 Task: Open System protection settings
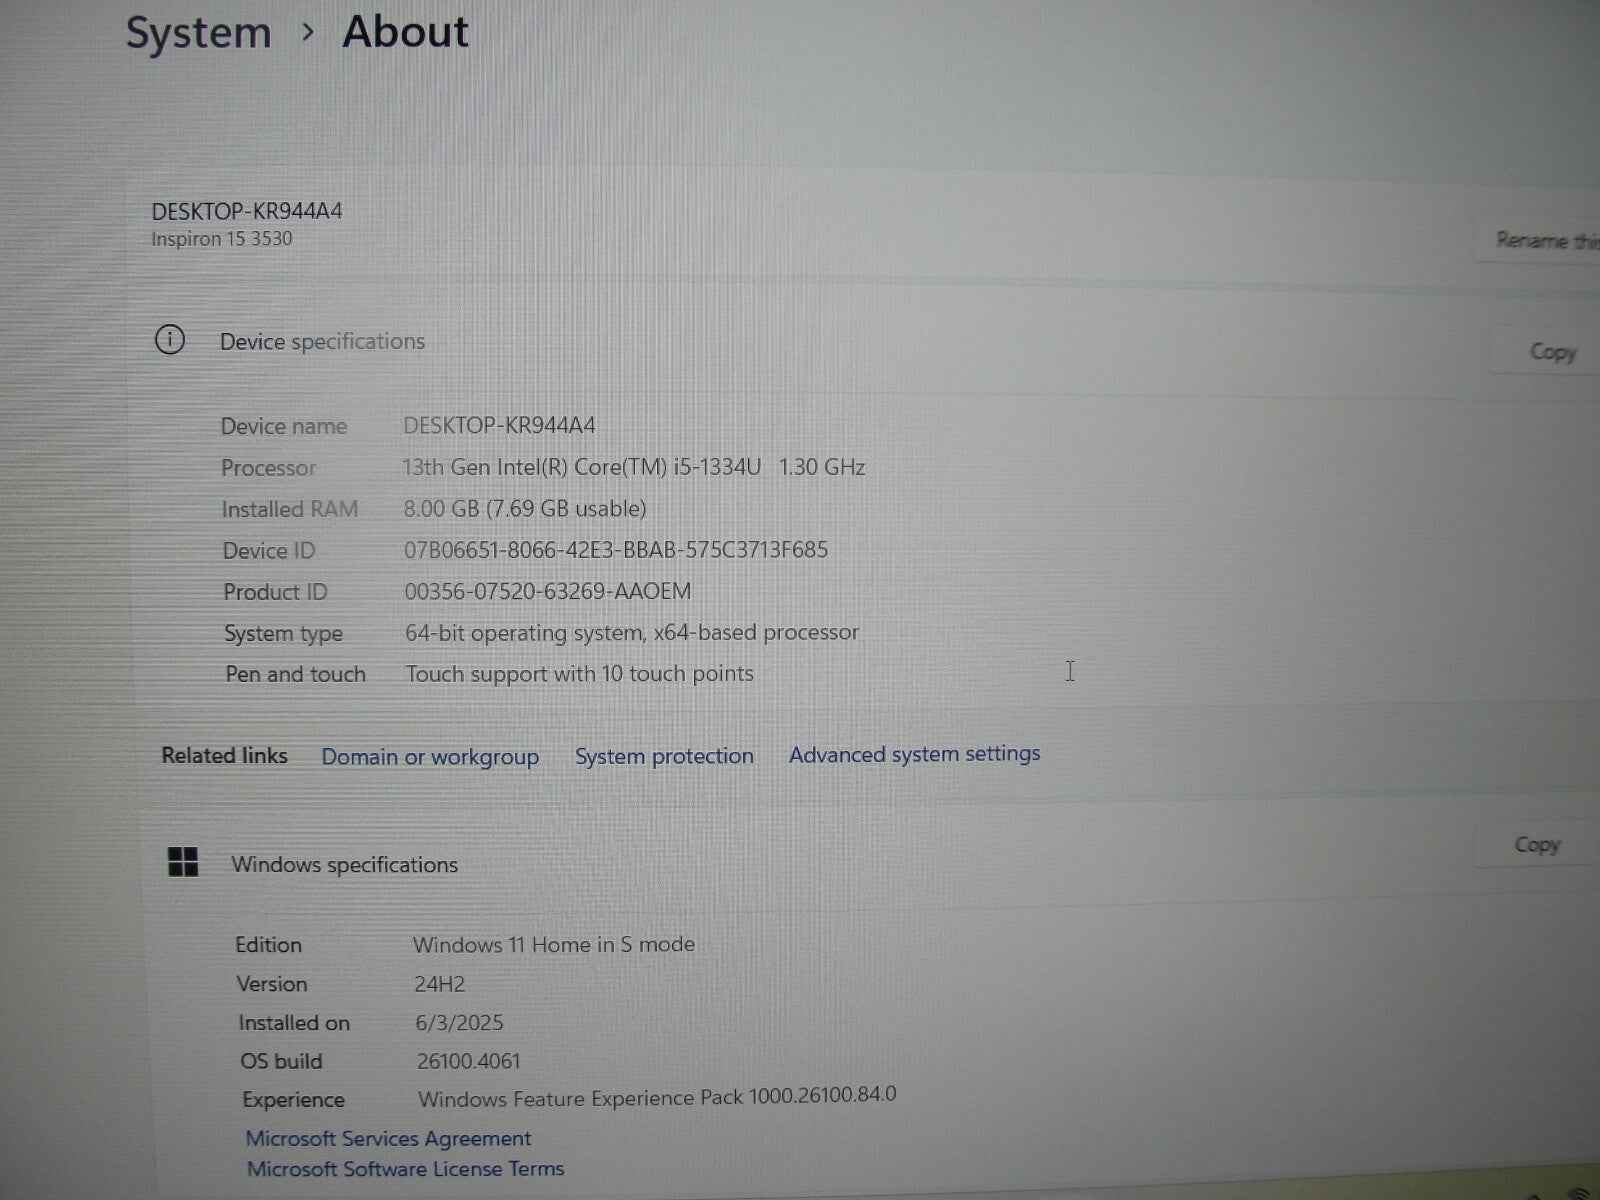pos(664,756)
